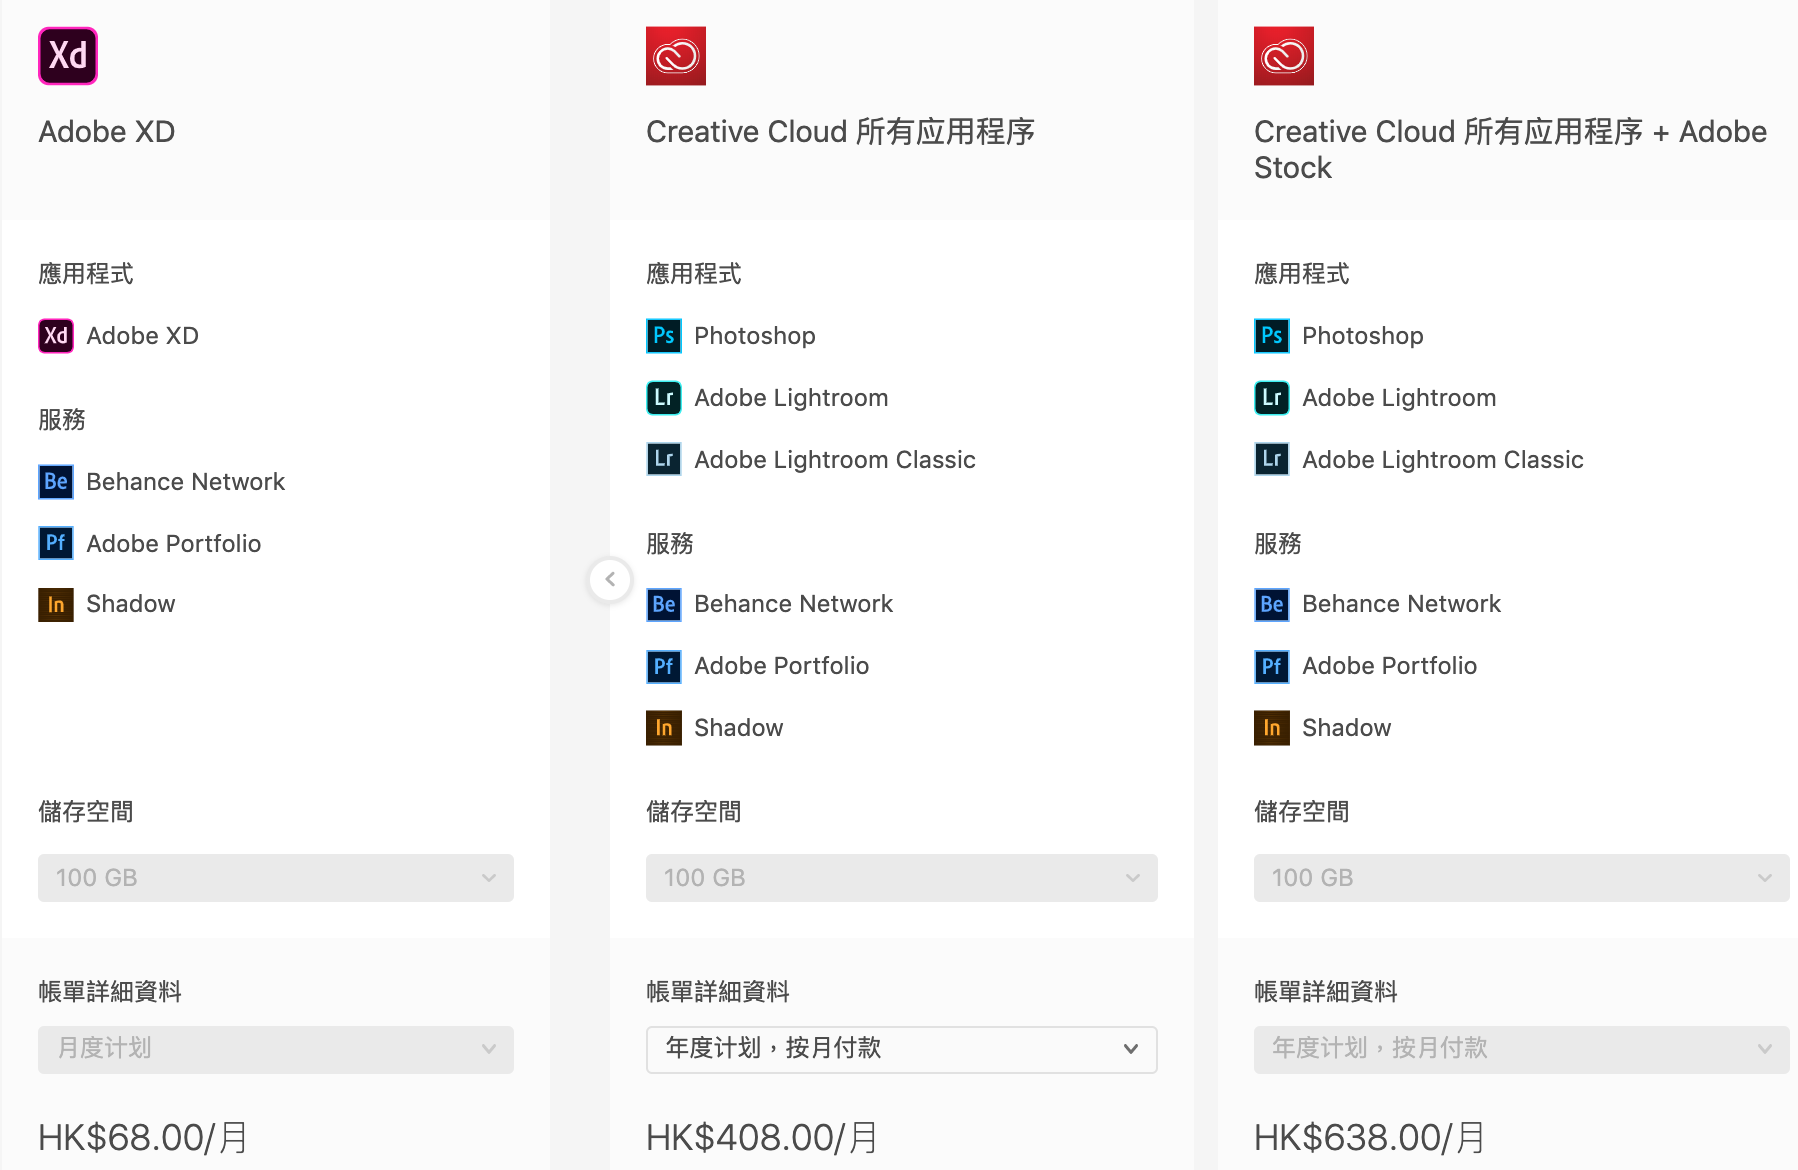
Task: Click the Adobe XD plan title
Action: (x=107, y=132)
